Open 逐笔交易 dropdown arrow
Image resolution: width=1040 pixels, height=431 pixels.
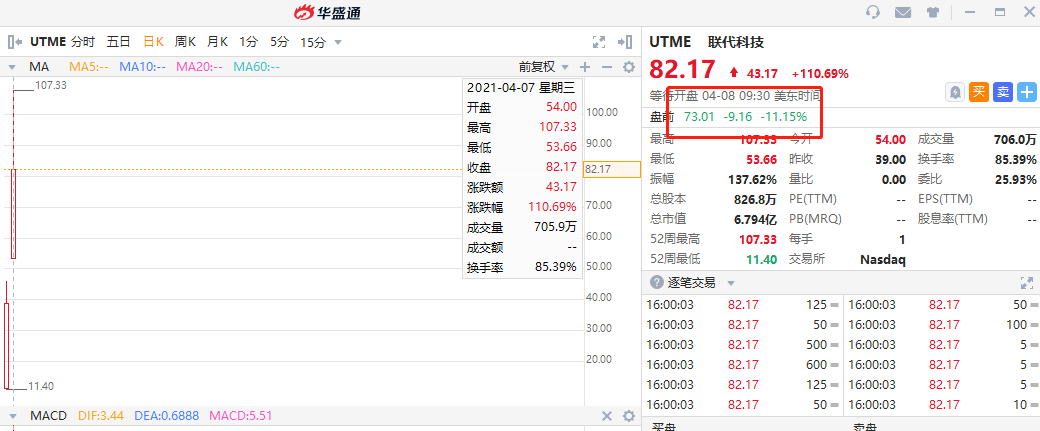click(x=731, y=283)
